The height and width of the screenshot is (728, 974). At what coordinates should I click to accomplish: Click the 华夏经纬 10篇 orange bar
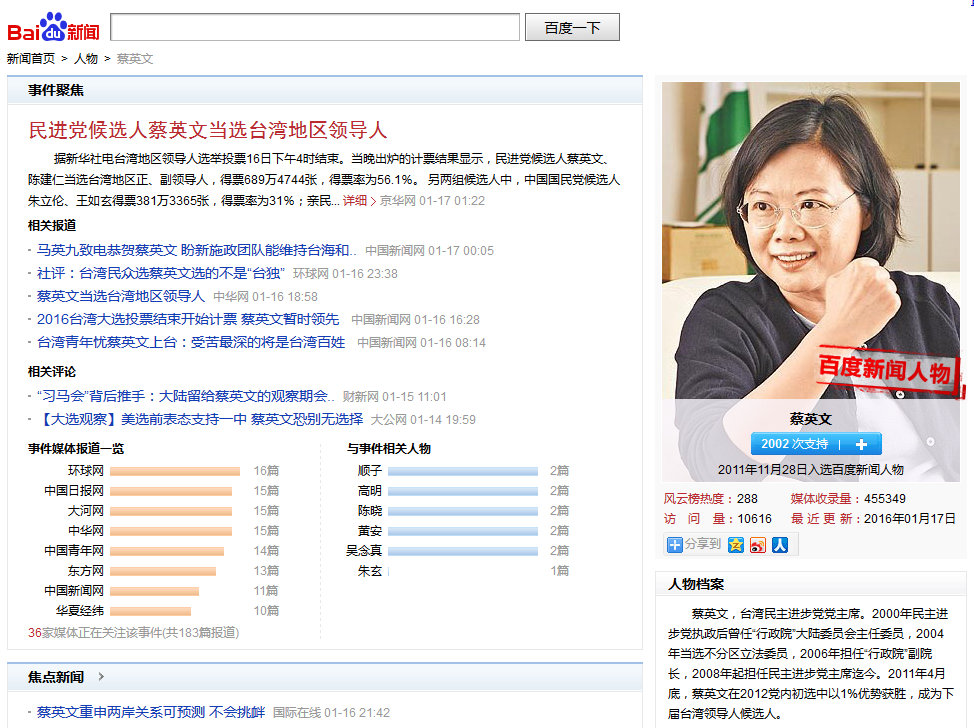tap(150, 611)
